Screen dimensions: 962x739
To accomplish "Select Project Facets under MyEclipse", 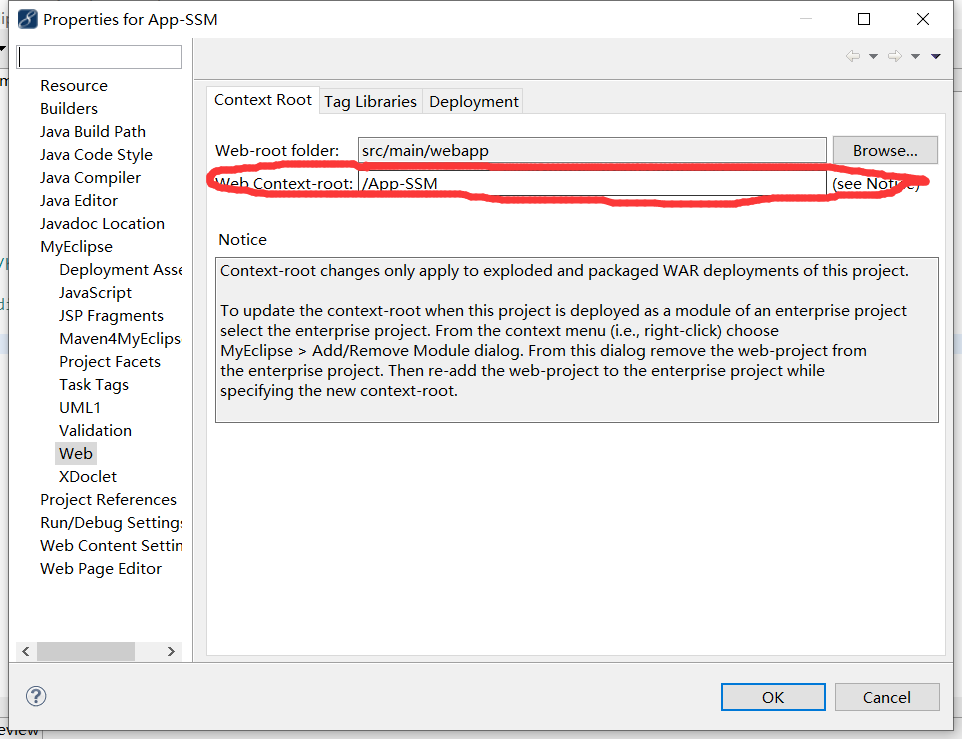I will tap(110, 362).
